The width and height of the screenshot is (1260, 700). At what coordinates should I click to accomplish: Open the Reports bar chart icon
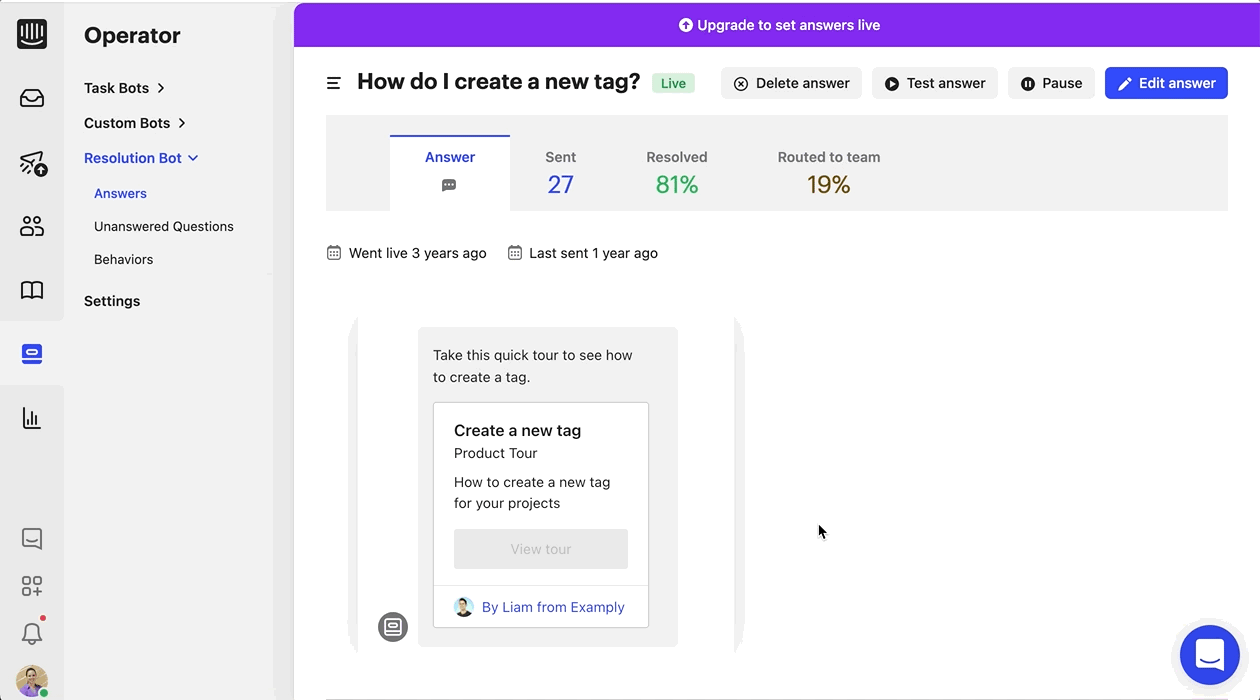click(32, 418)
